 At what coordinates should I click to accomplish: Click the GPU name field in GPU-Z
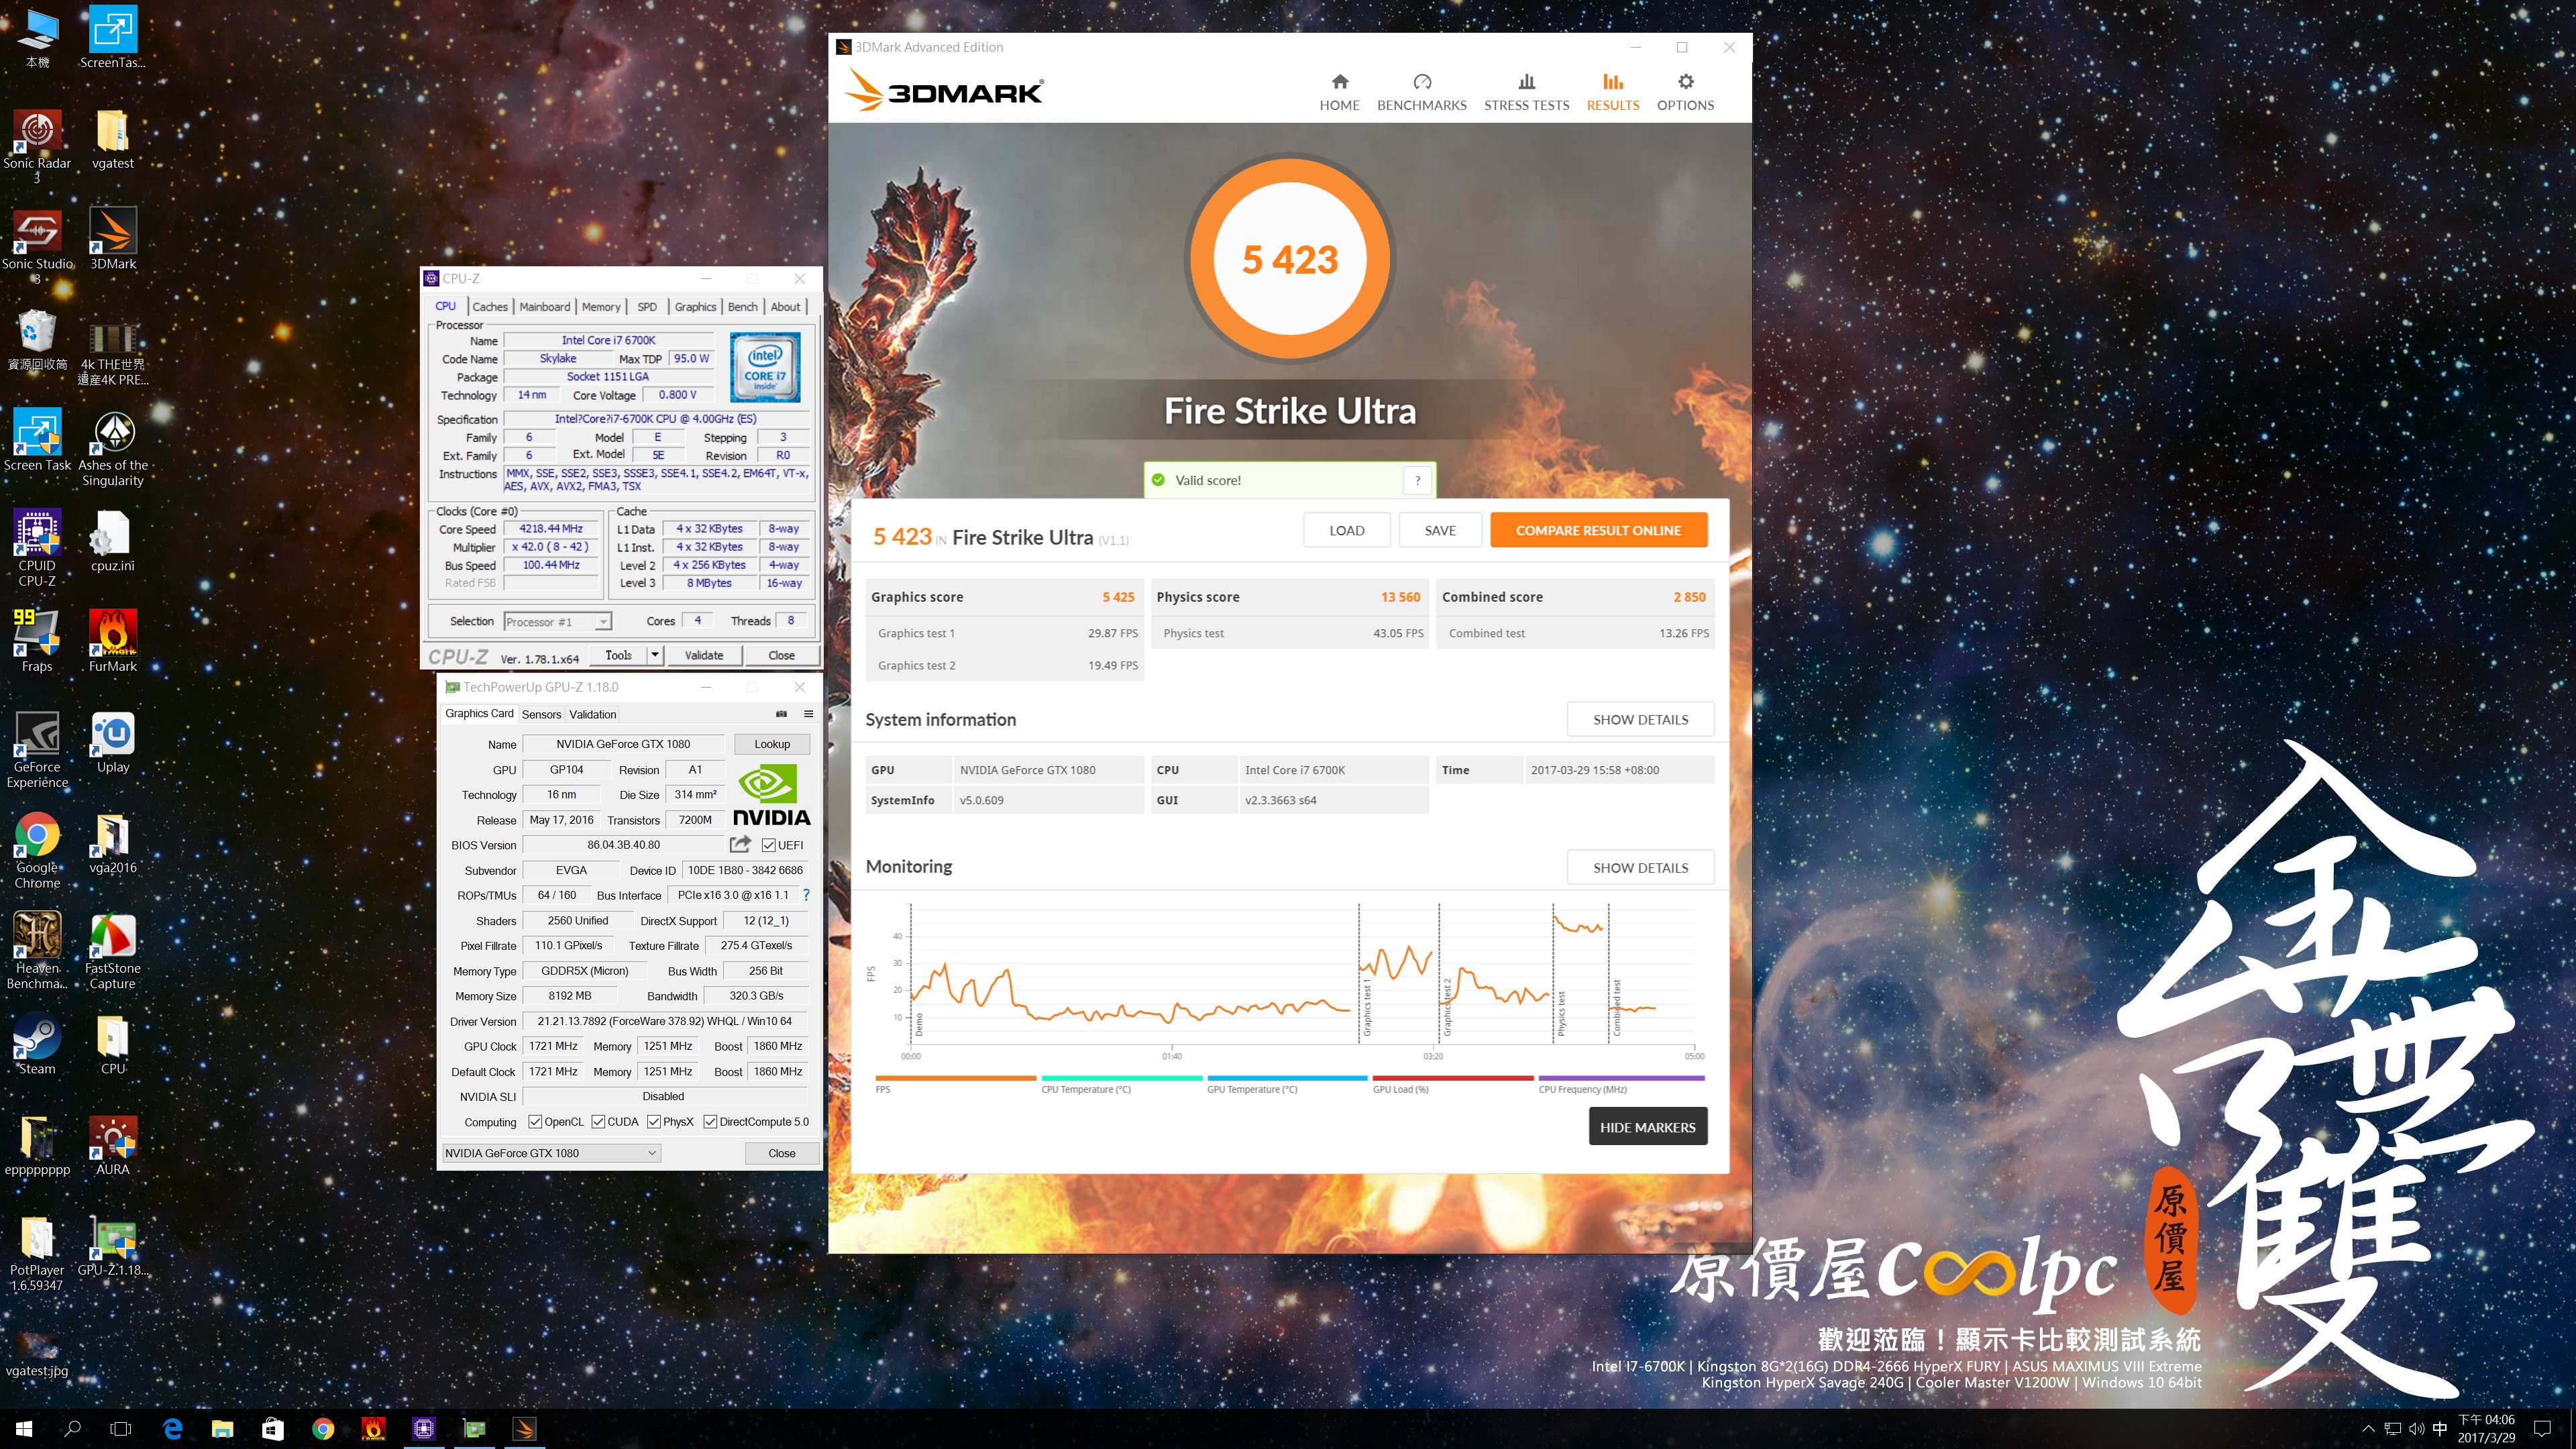tap(622, 744)
